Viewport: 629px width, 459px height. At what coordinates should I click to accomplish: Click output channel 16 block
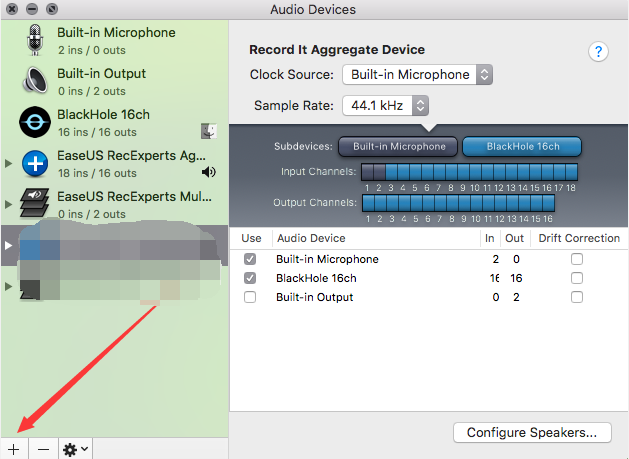coord(548,203)
